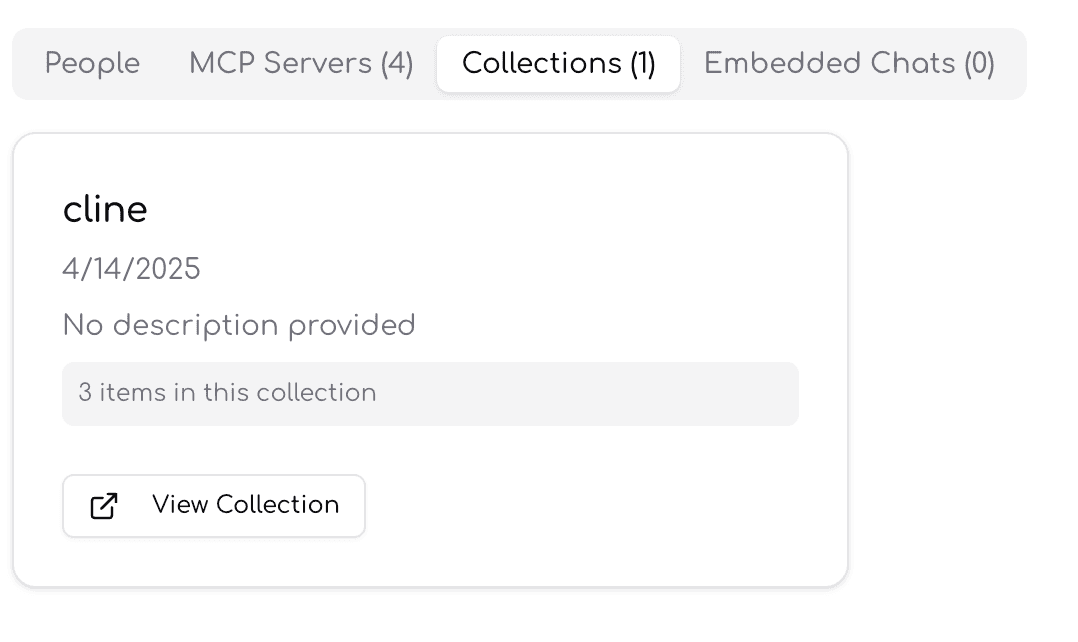
Task: Click the People label in the tab strip
Action: (x=91, y=63)
